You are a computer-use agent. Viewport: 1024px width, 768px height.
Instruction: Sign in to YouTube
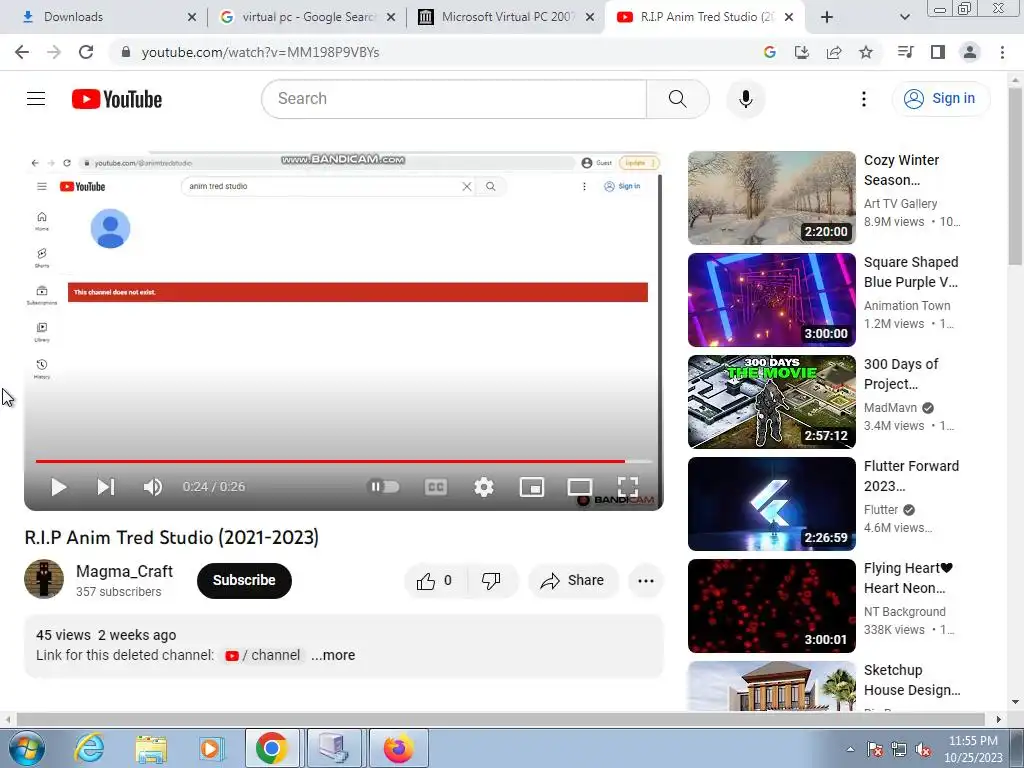(x=940, y=99)
